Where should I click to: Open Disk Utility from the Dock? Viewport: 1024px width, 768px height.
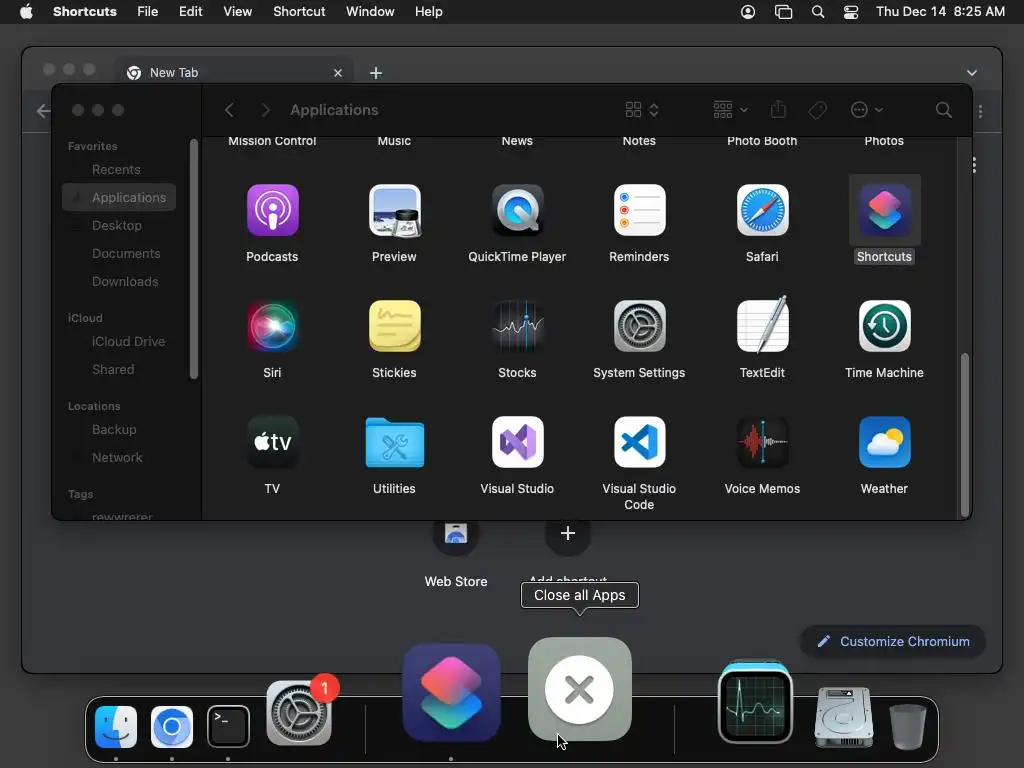[x=844, y=716]
